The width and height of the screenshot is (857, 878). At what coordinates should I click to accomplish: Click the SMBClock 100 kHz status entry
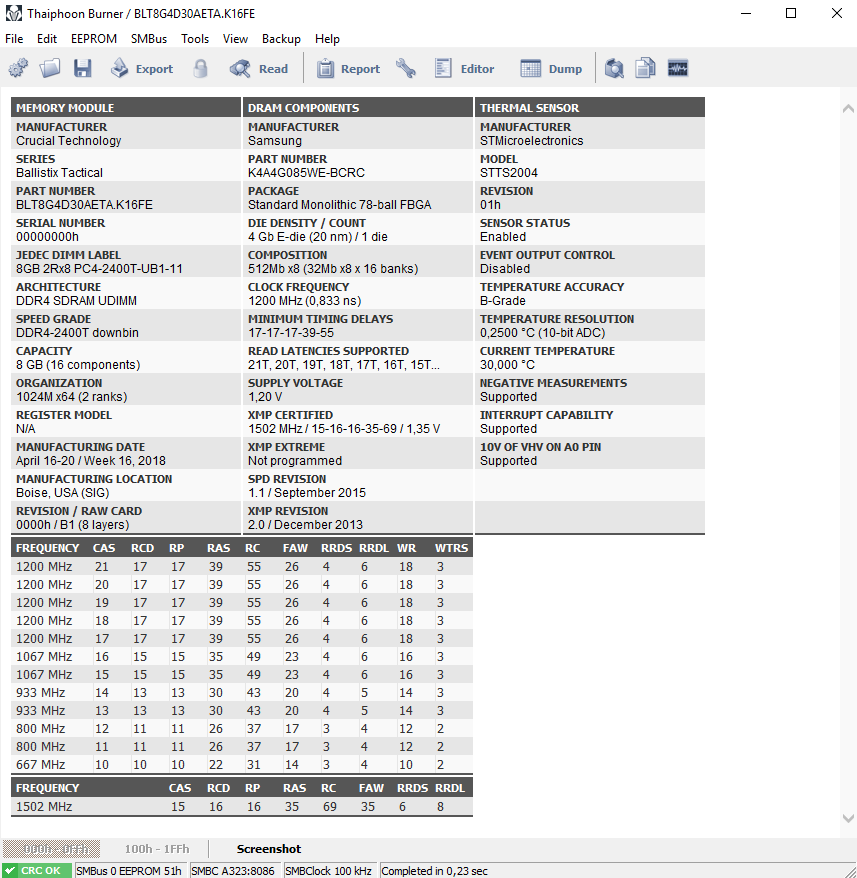pos(329,871)
